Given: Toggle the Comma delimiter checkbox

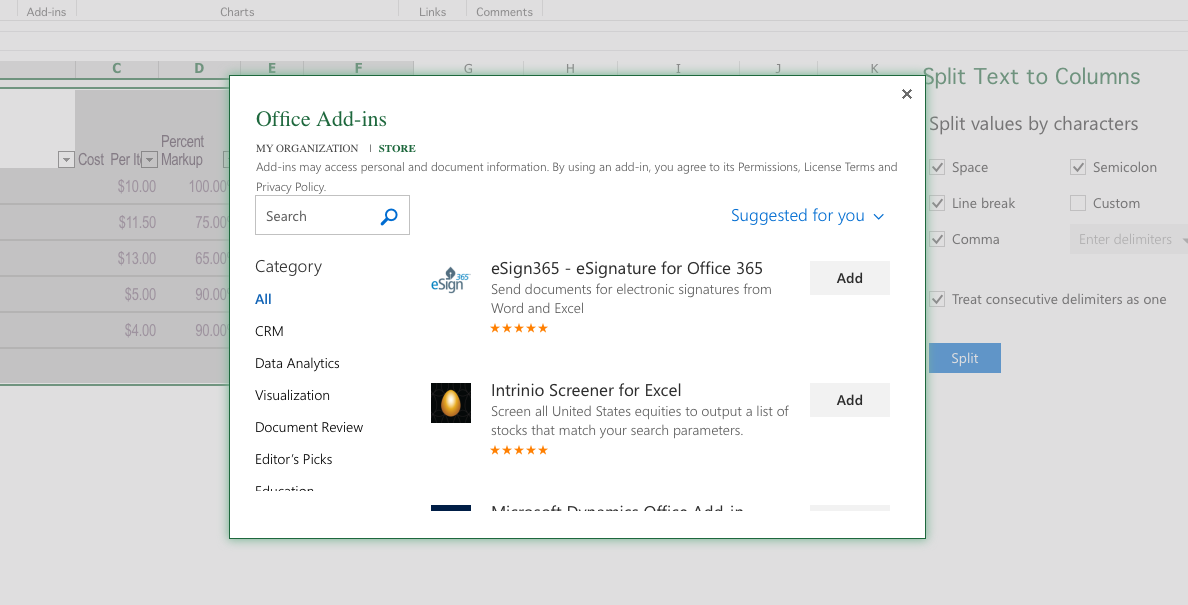Looking at the screenshot, I should point(937,239).
